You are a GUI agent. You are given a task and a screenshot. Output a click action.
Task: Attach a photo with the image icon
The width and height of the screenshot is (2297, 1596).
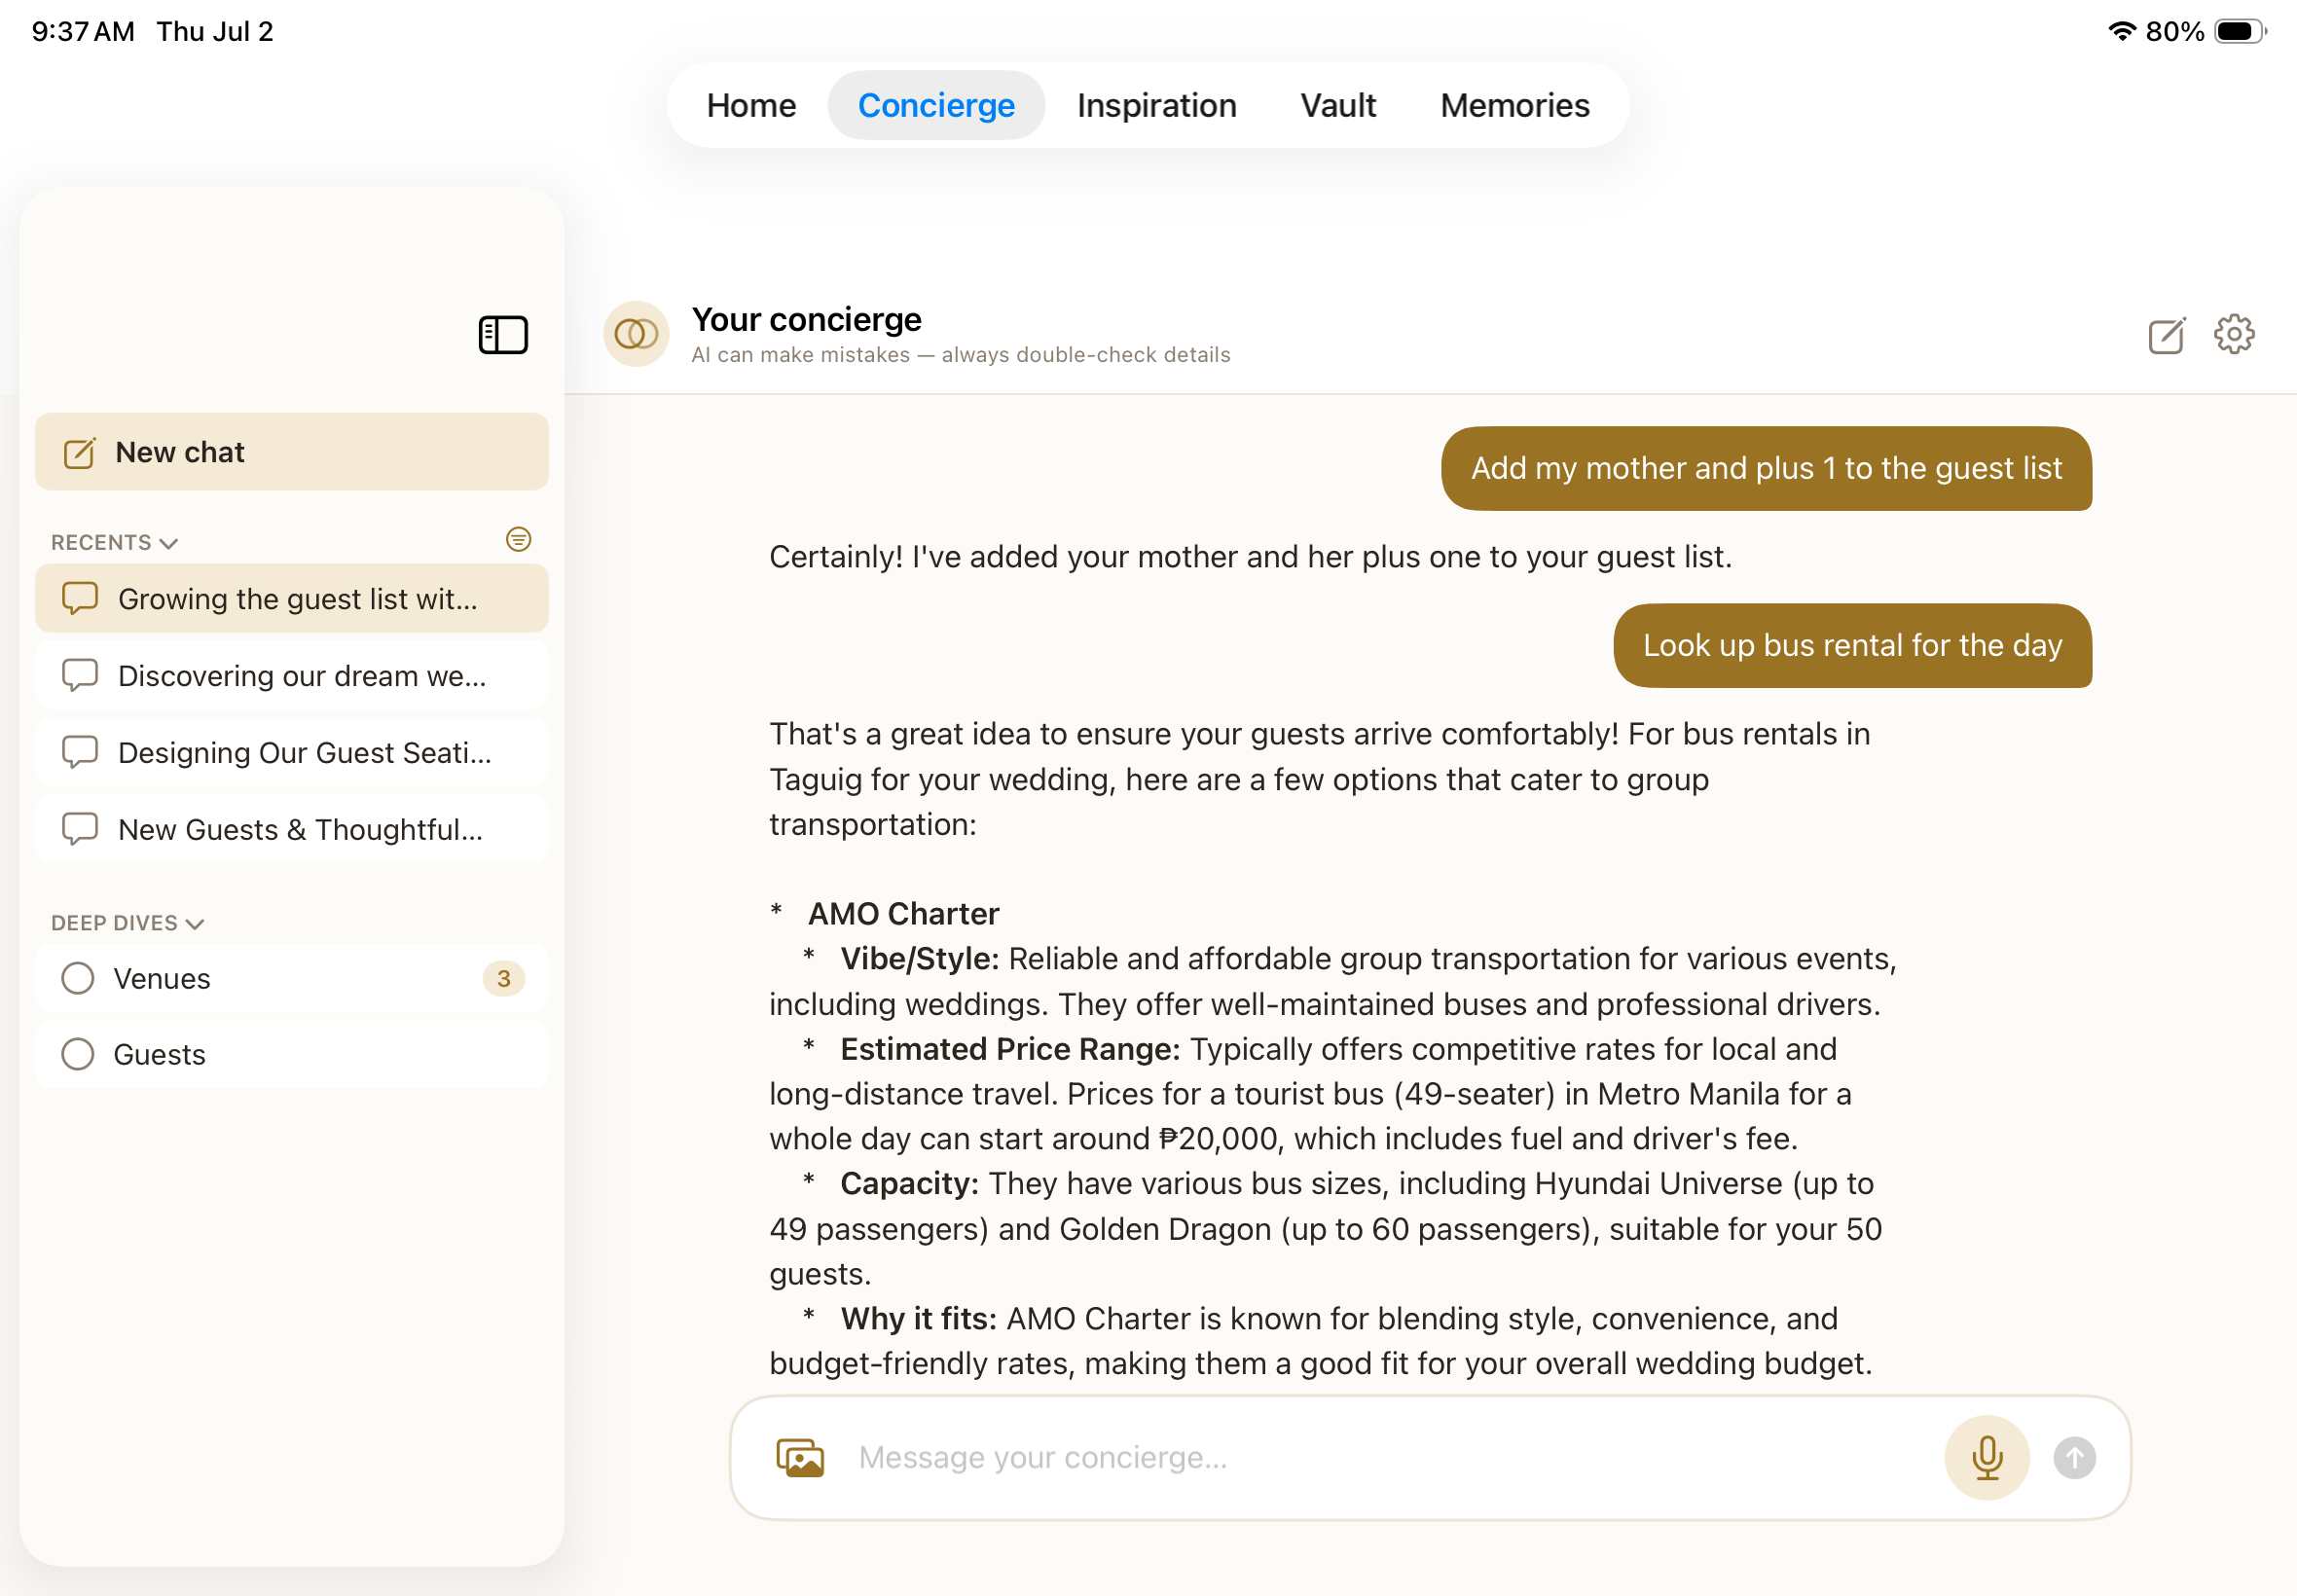(800, 1458)
